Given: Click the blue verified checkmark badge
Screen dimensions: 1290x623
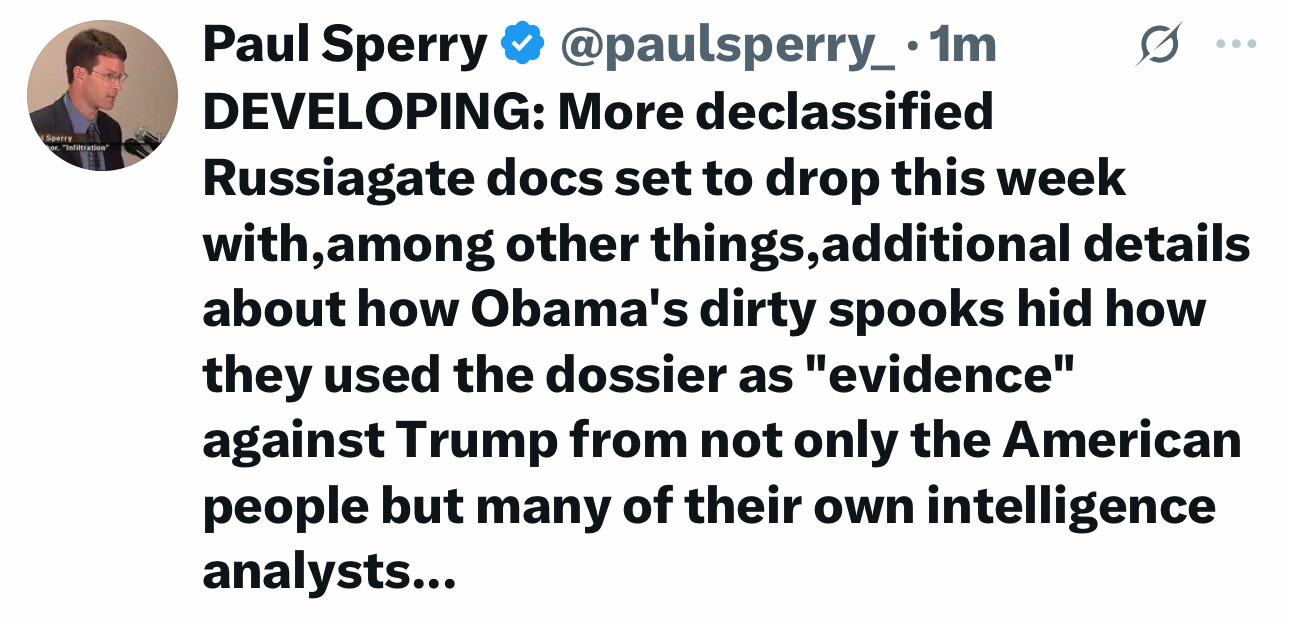Looking at the screenshot, I should point(523,45).
